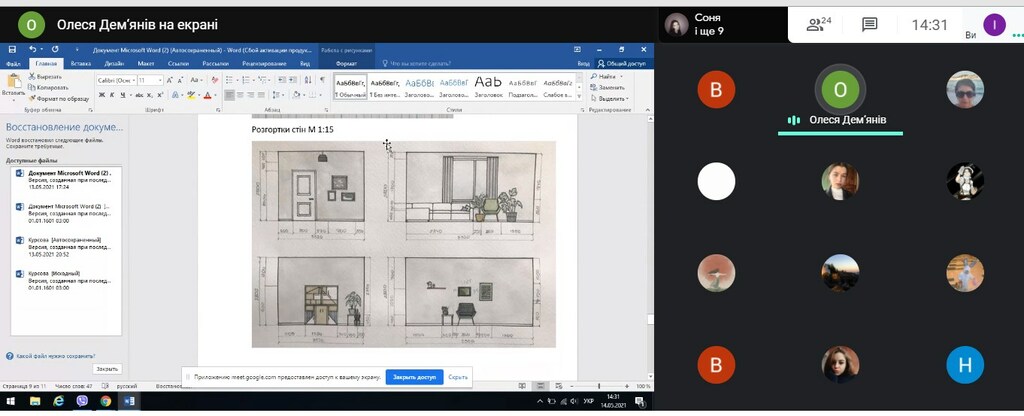Open the font size dropdown showing 11
1024x416 pixels.
(159, 80)
